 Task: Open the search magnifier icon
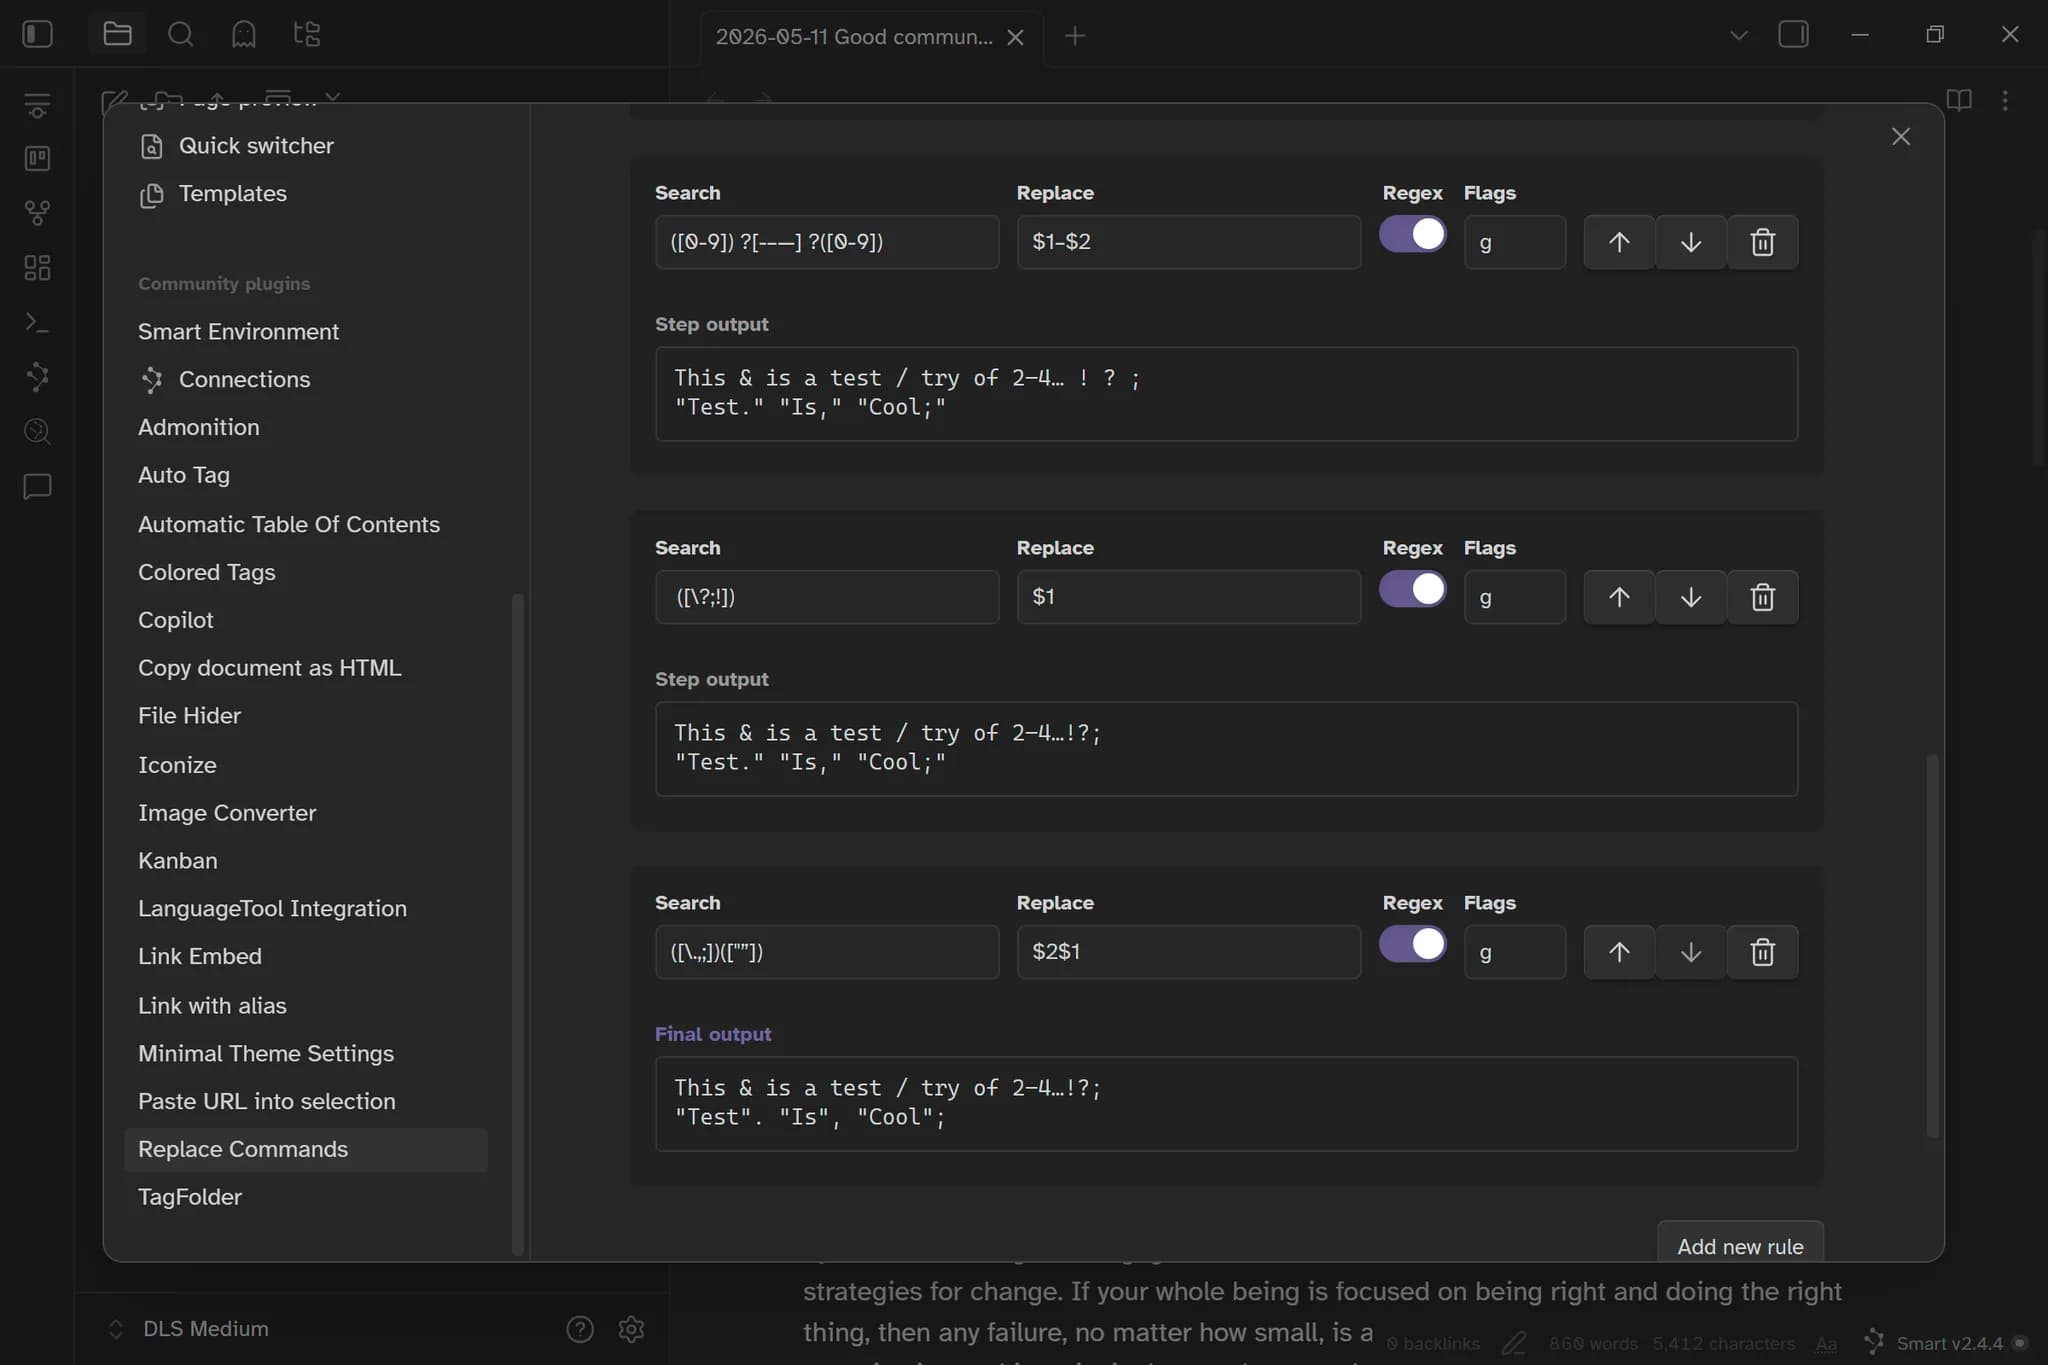click(180, 34)
